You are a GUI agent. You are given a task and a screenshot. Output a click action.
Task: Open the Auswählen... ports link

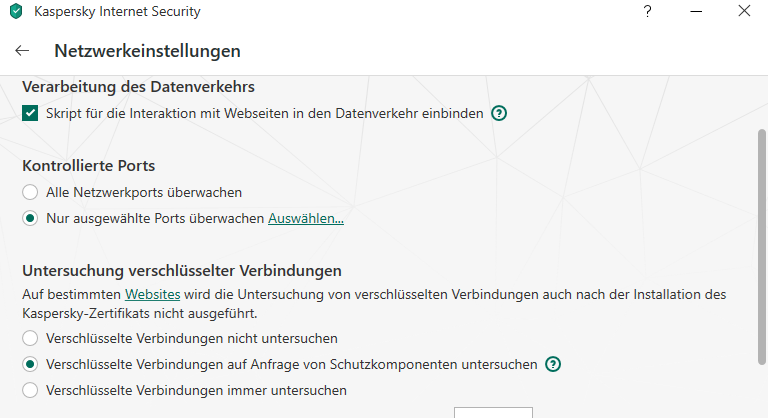(x=306, y=219)
